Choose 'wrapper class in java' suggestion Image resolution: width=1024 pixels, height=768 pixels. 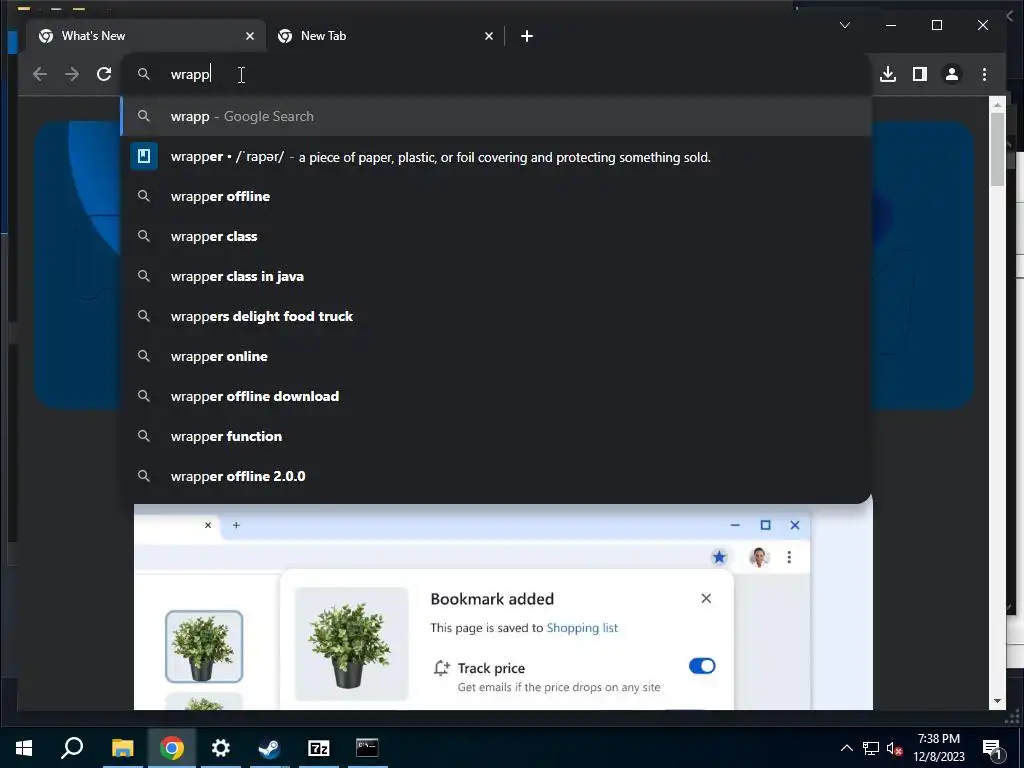(496, 276)
